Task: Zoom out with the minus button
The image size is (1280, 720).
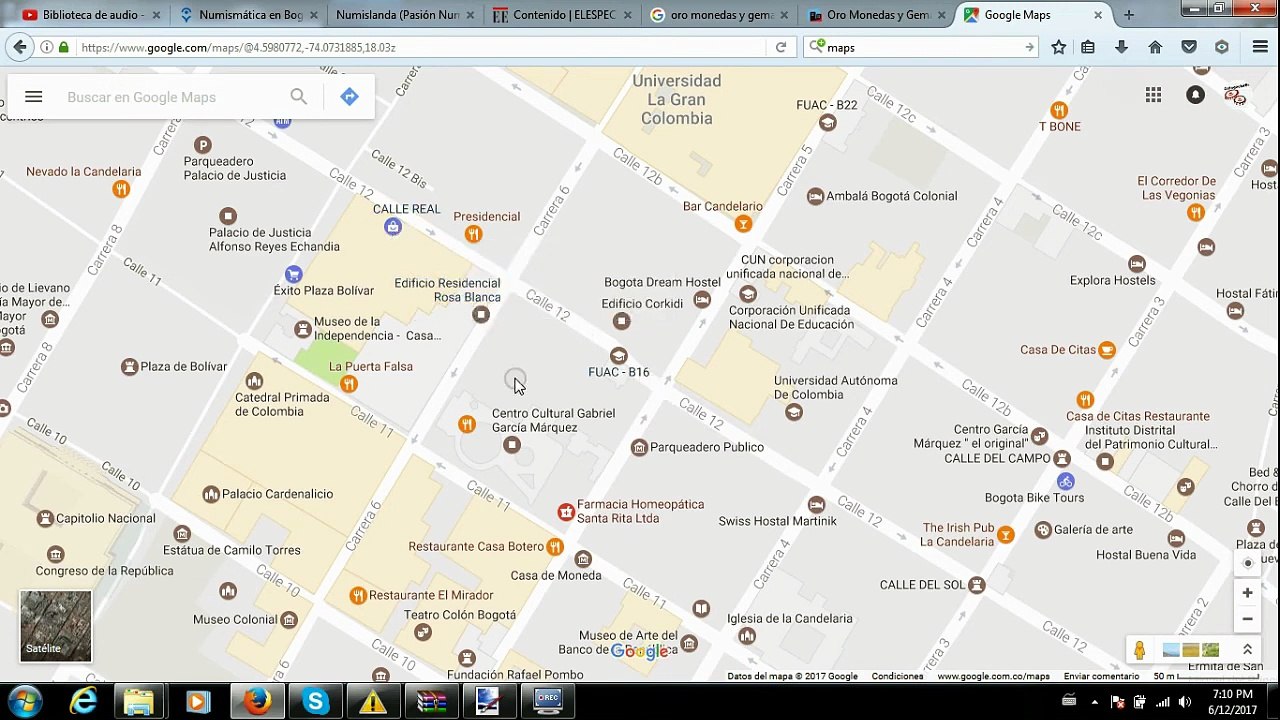Action: [x=1247, y=619]
